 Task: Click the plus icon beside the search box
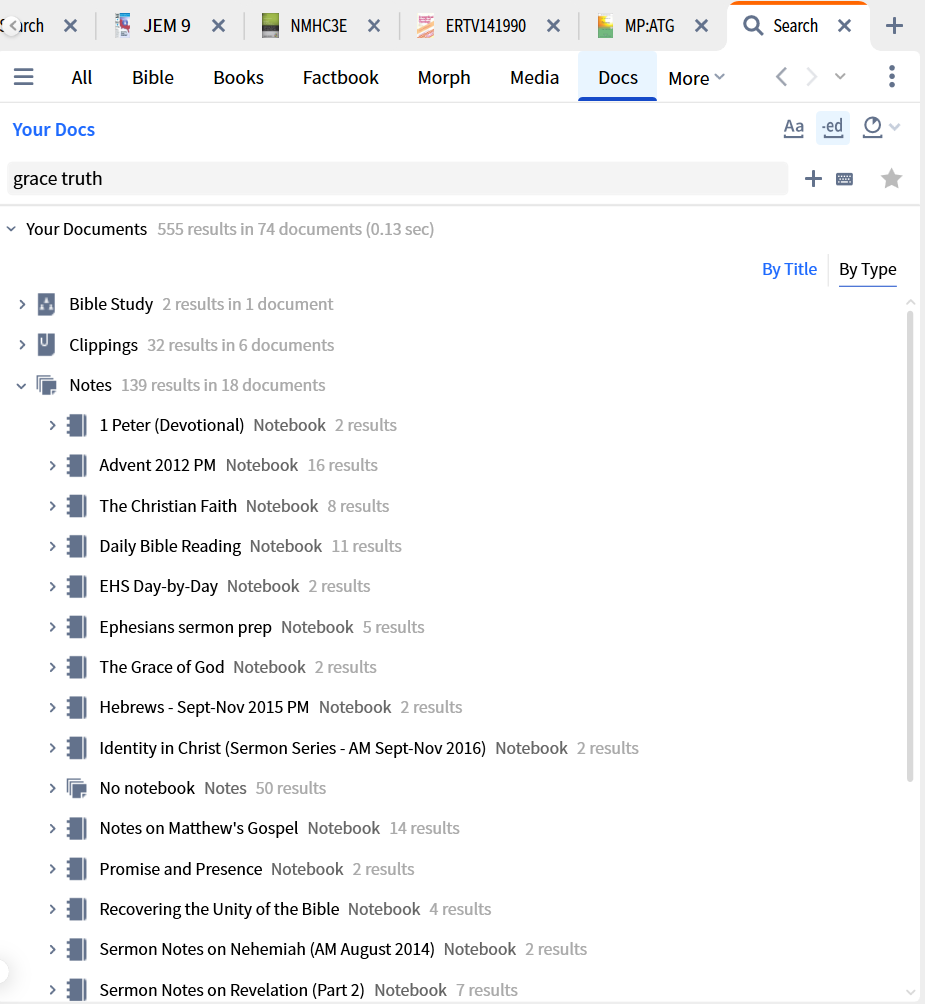(x=813, y=179)
